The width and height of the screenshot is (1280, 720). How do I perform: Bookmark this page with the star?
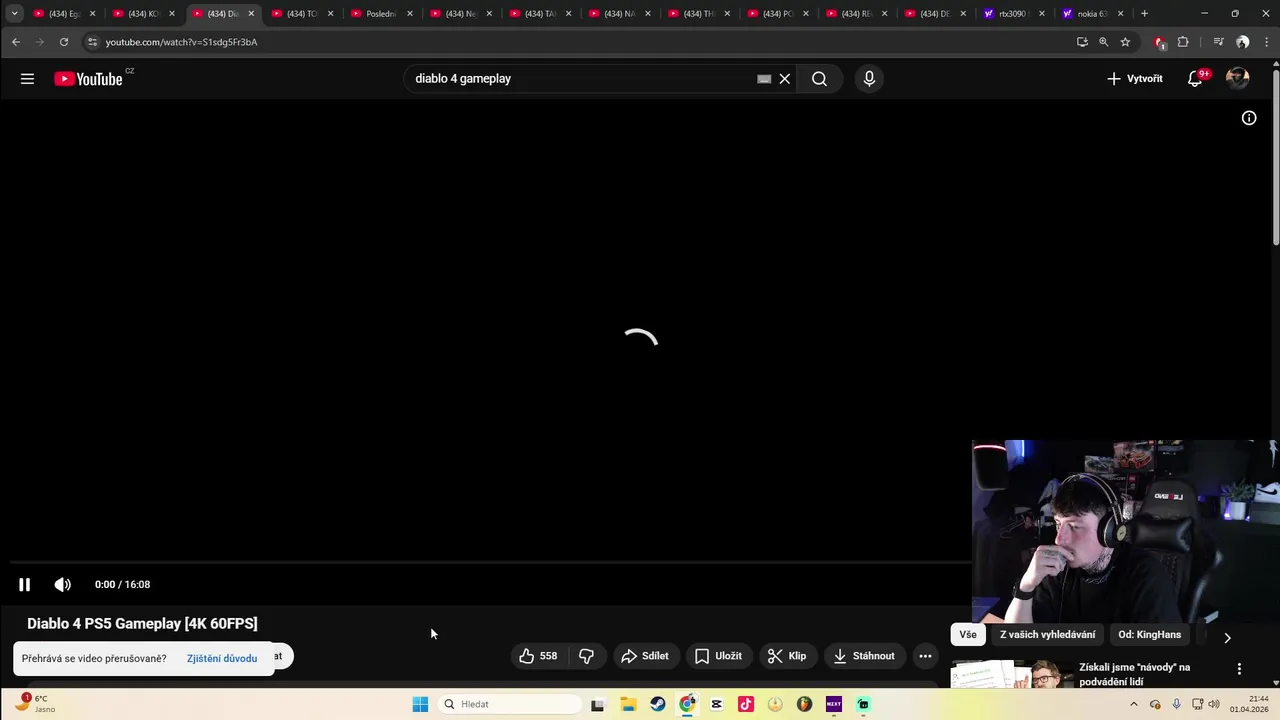[x=1125, y=42]
